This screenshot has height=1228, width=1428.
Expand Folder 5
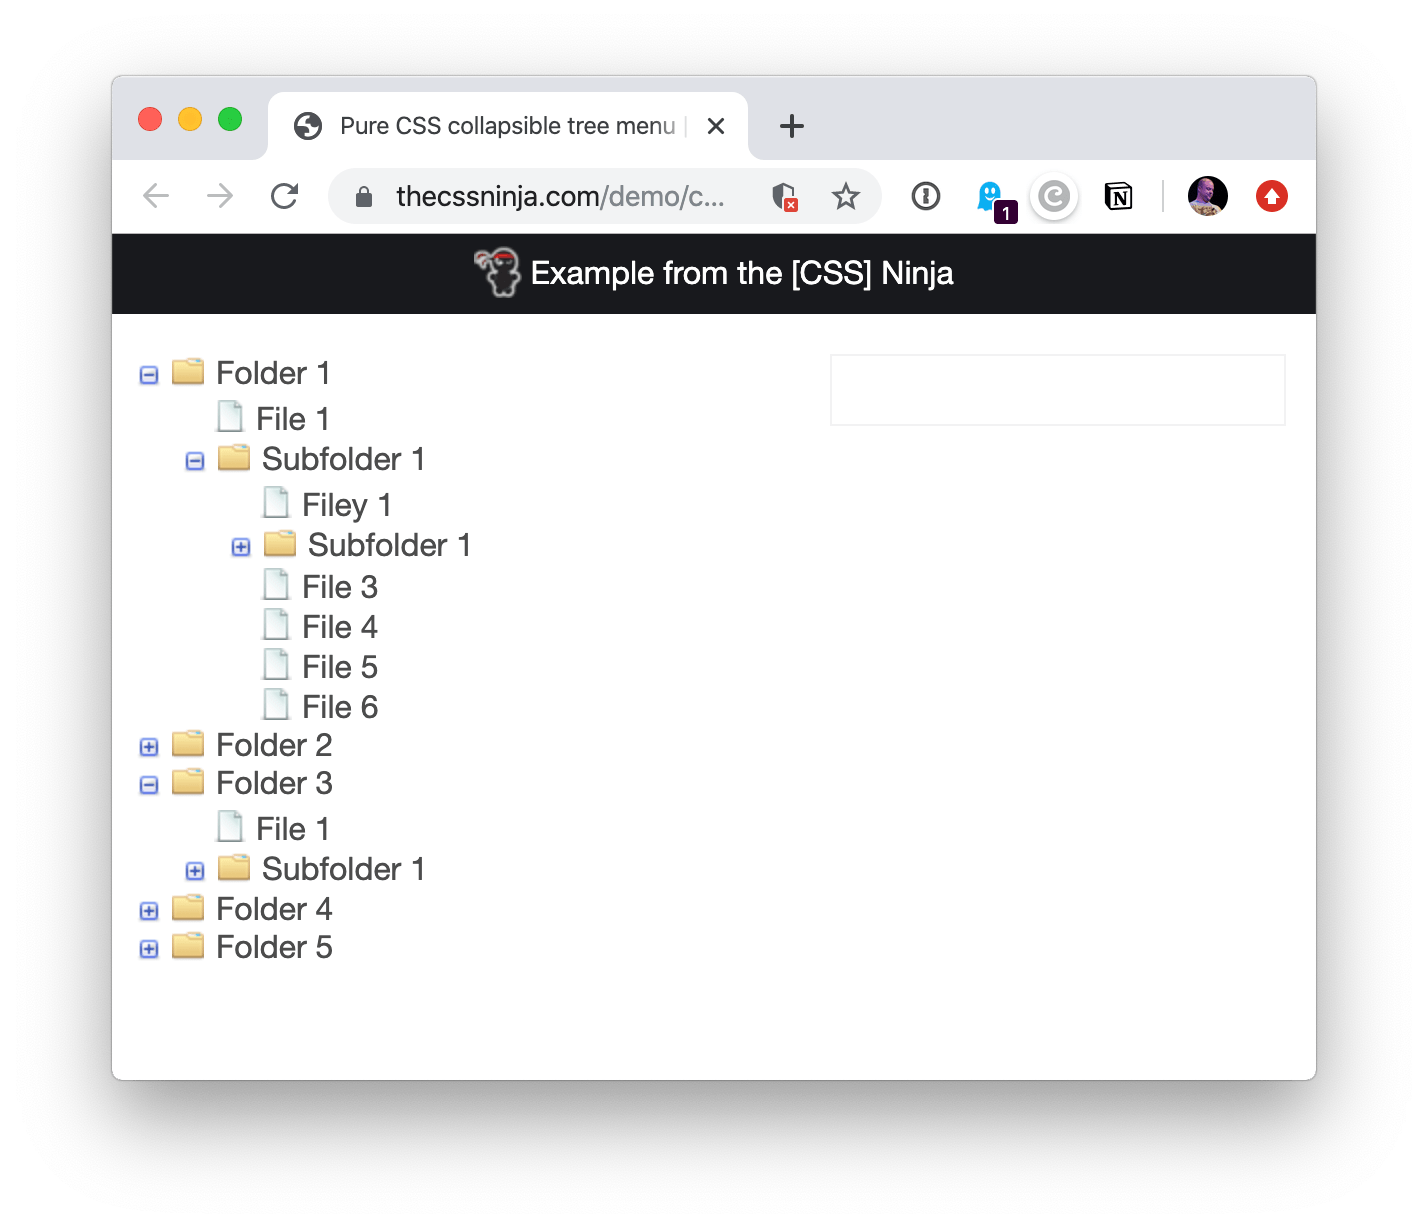(148, 949)
